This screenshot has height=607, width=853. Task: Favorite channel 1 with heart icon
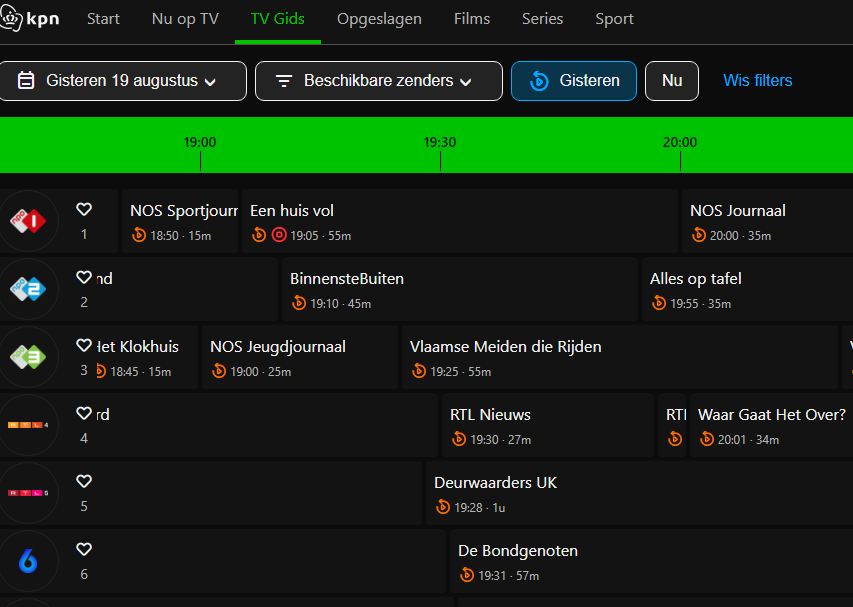point(84,209)
